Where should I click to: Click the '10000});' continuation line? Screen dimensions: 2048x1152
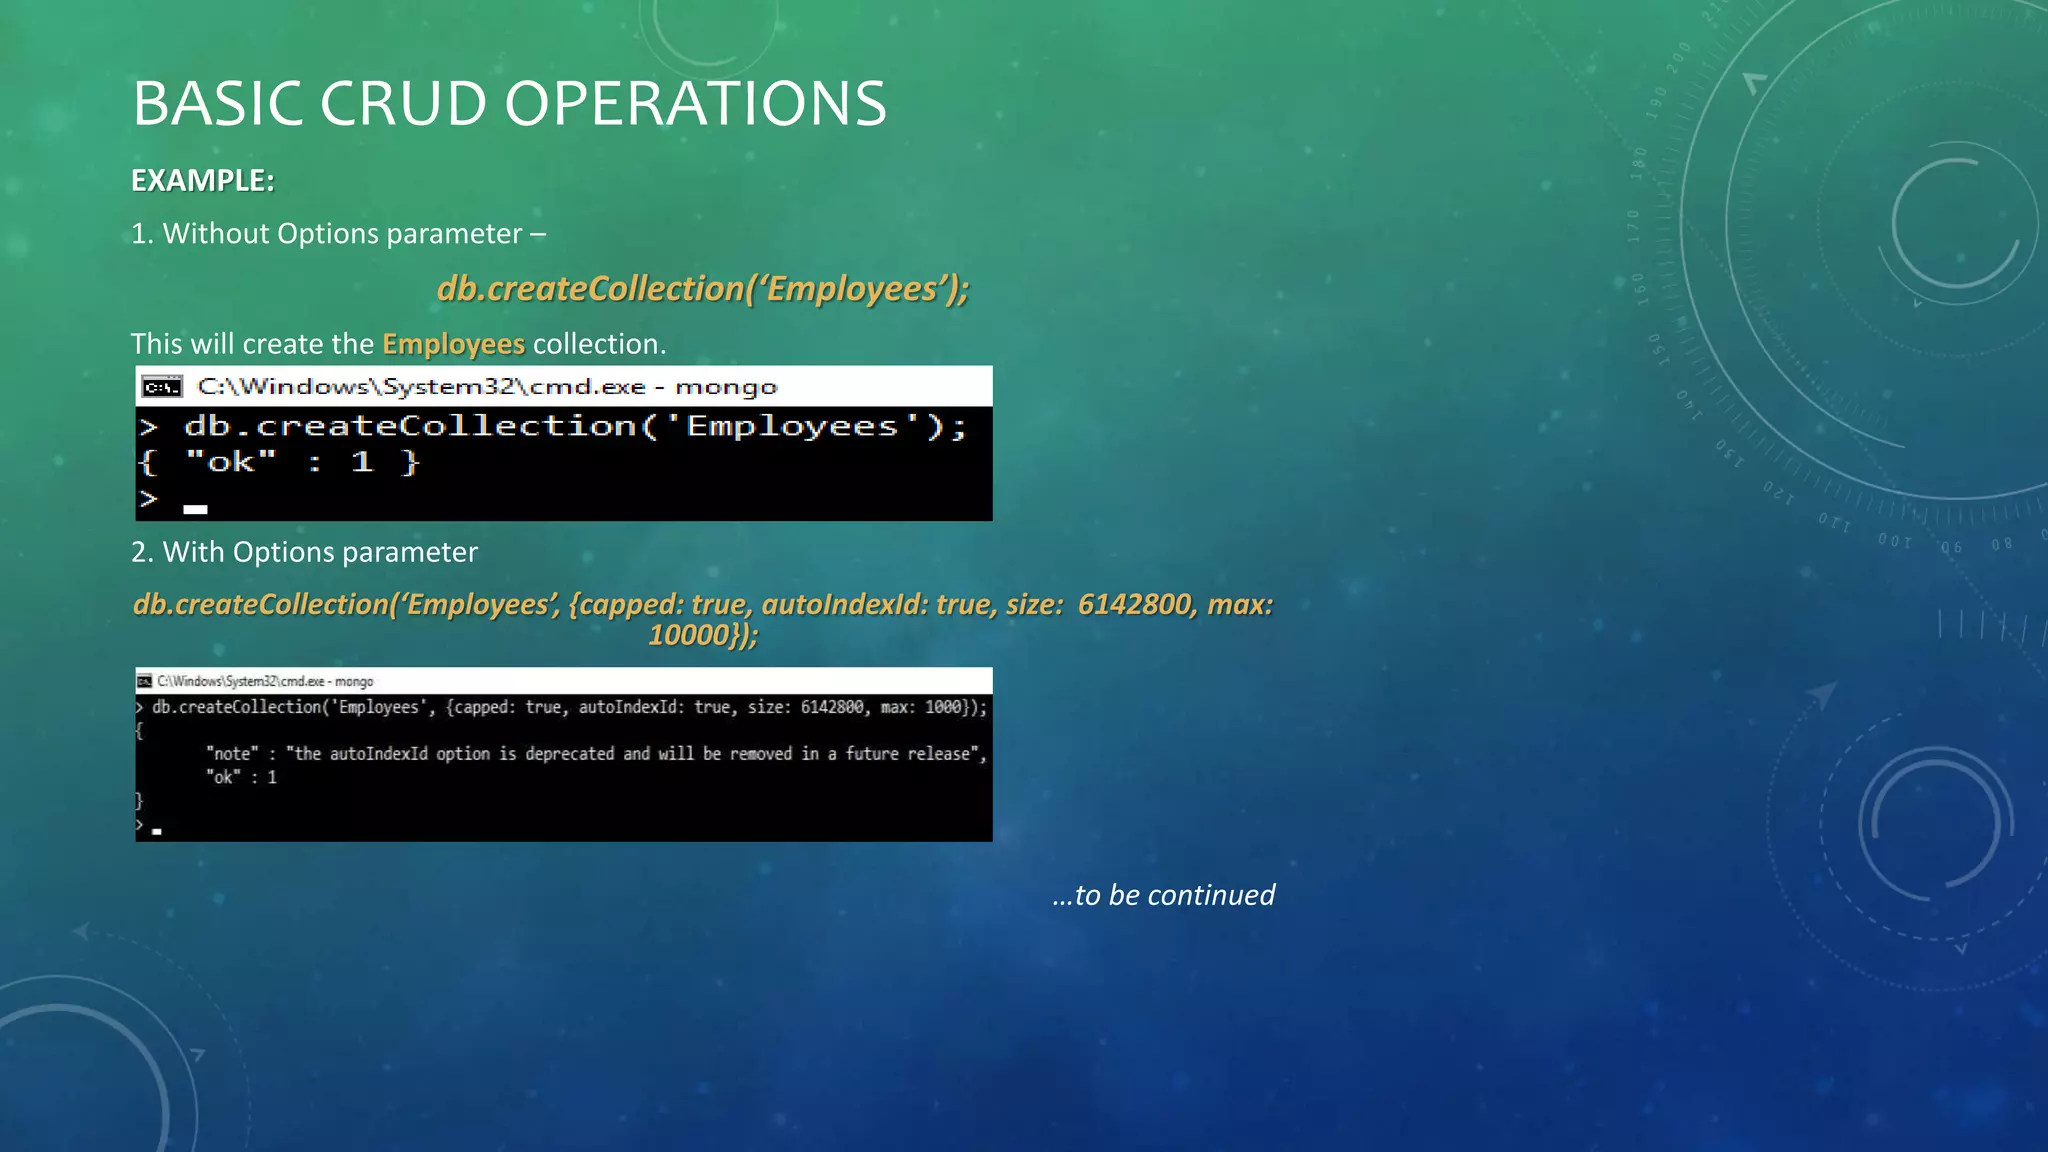click(x=703, y=635)
